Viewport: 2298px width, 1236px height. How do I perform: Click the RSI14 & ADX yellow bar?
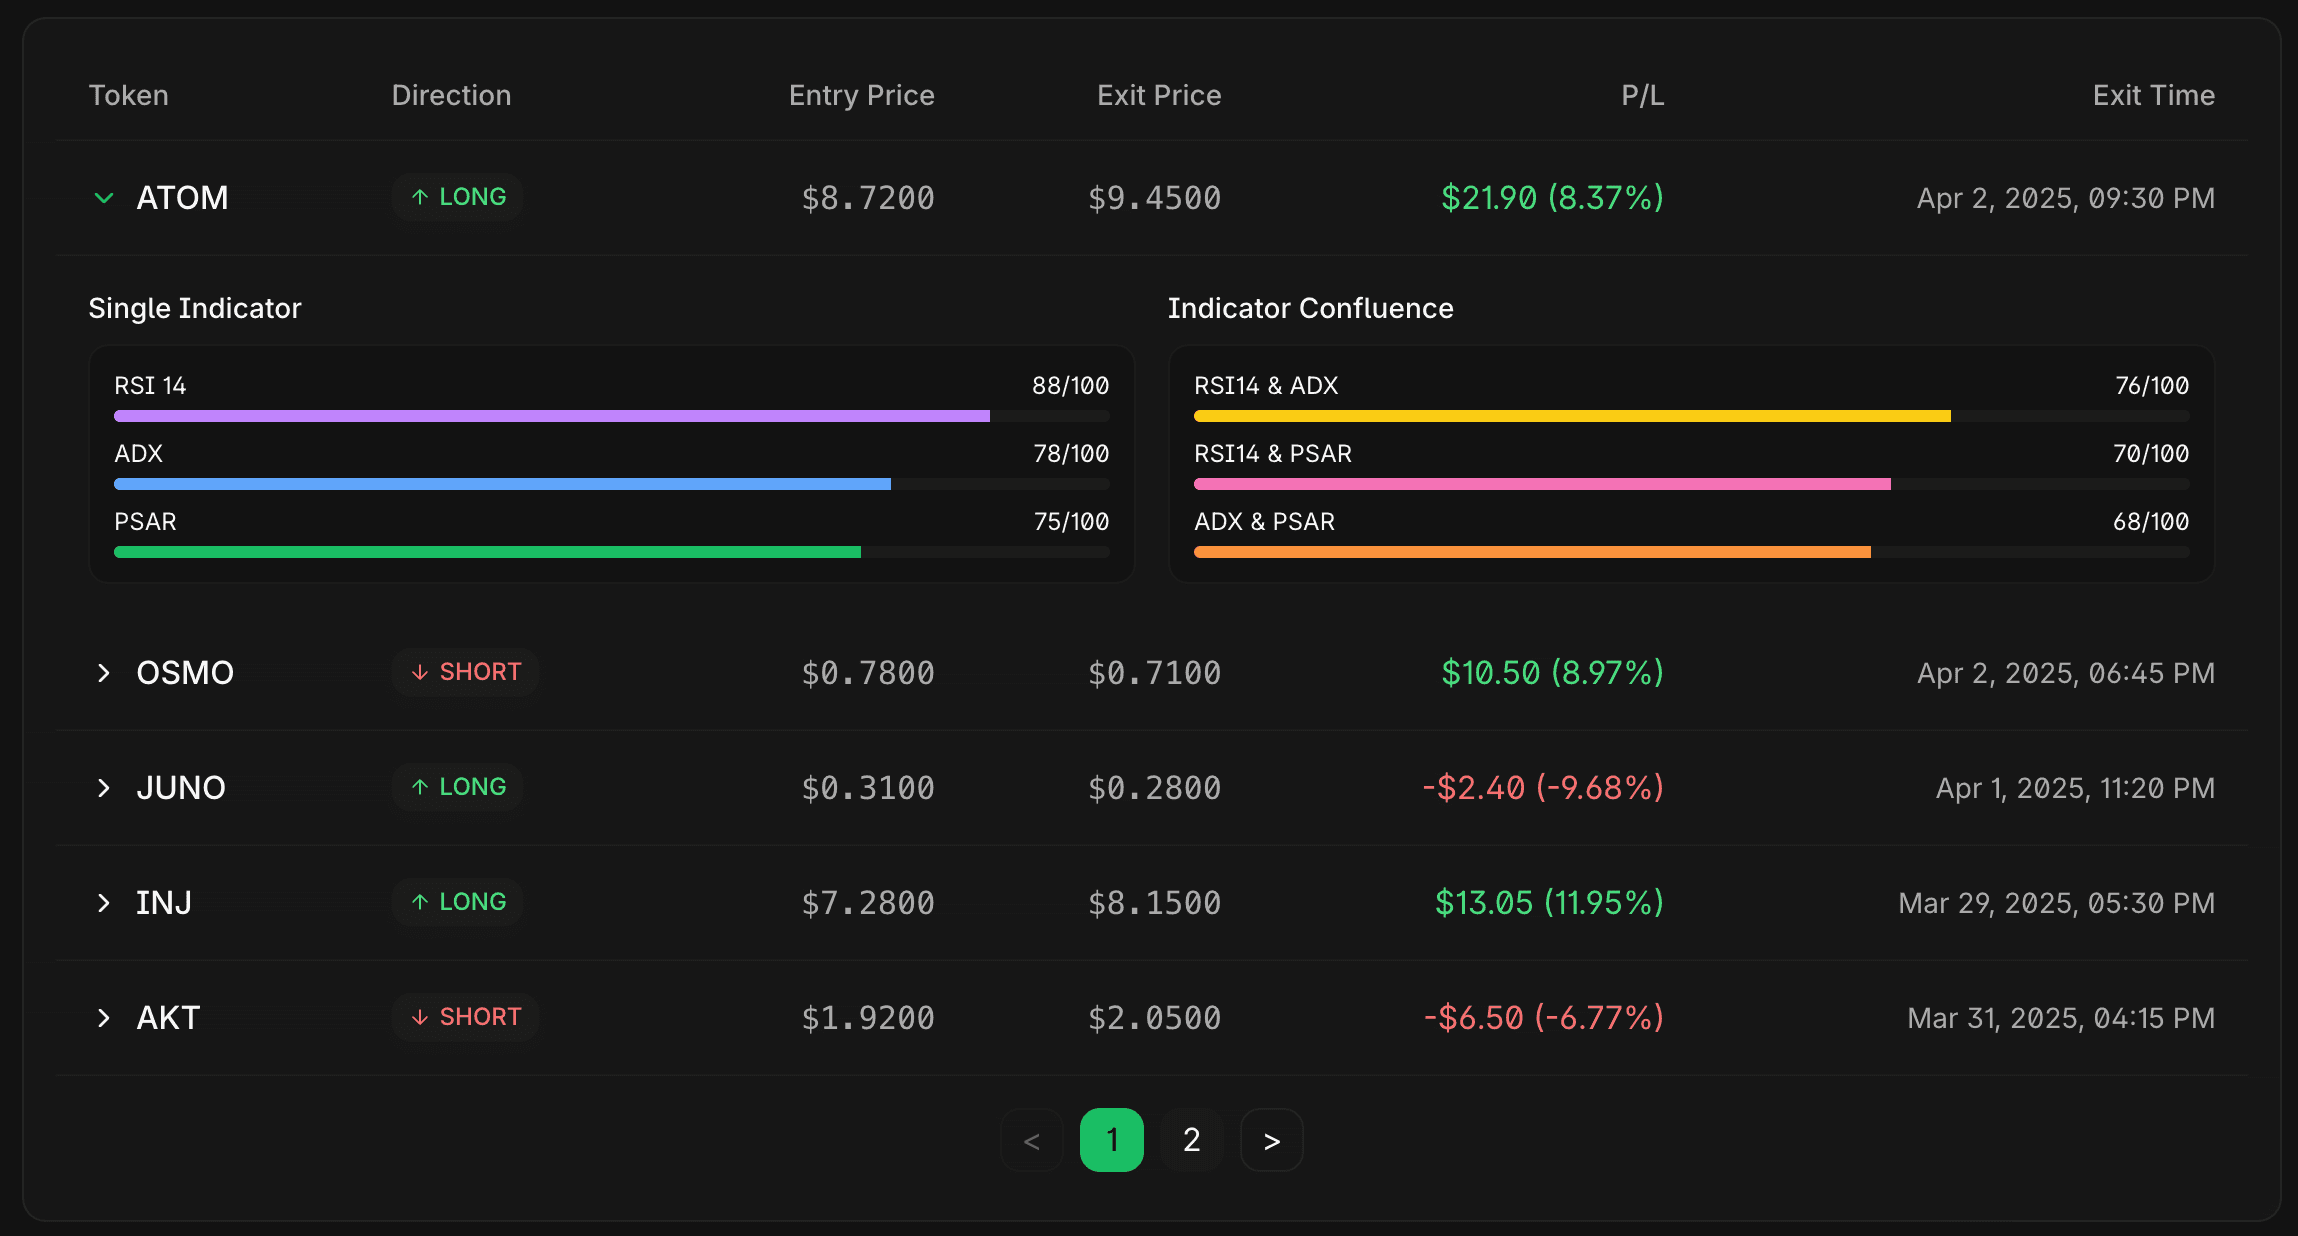coord(1692,416)
